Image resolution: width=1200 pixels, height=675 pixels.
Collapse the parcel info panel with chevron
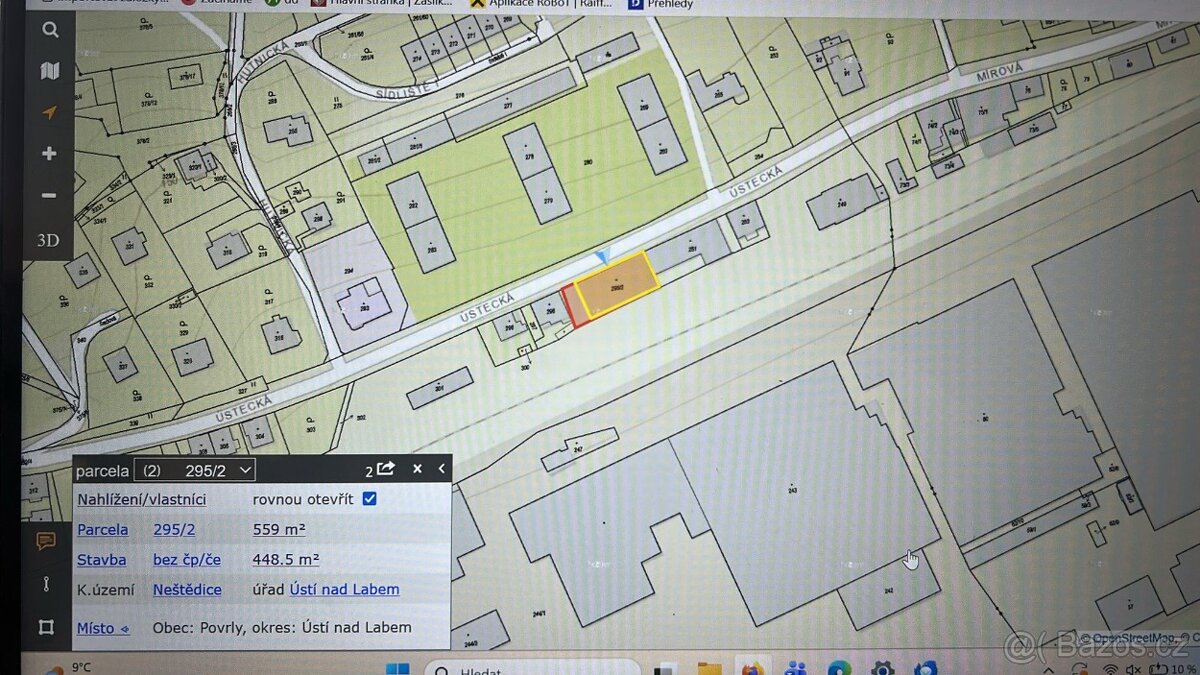point(442,469)
